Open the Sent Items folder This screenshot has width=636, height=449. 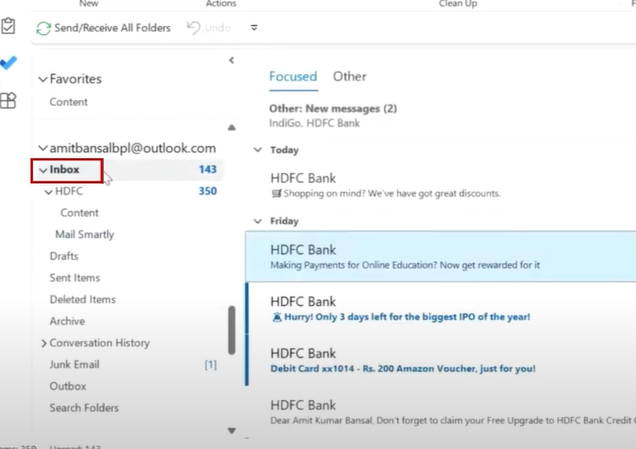pos(75,277)
